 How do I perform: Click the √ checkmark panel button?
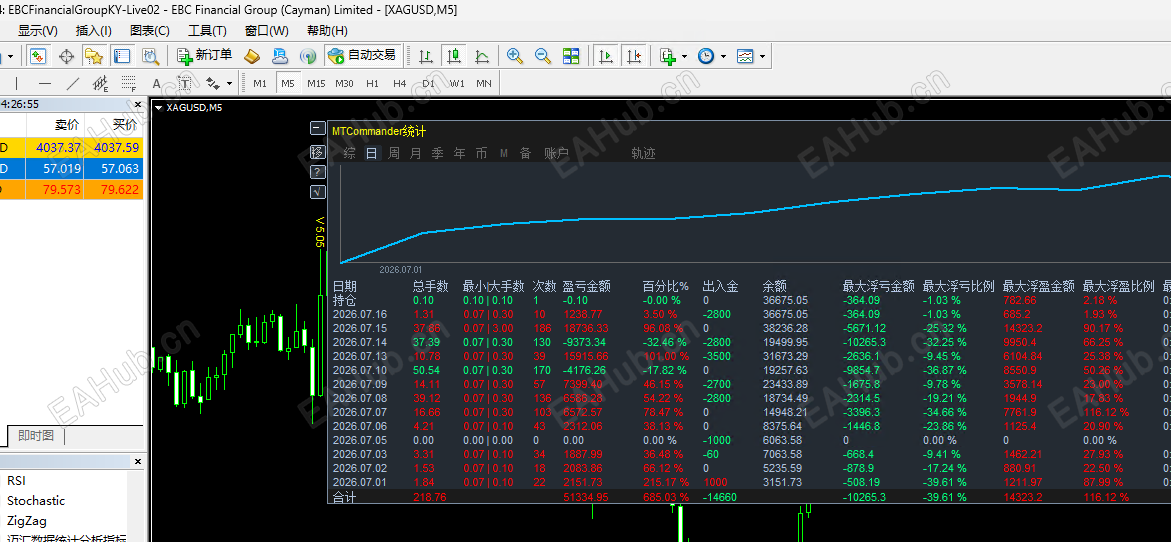[317, 192]
